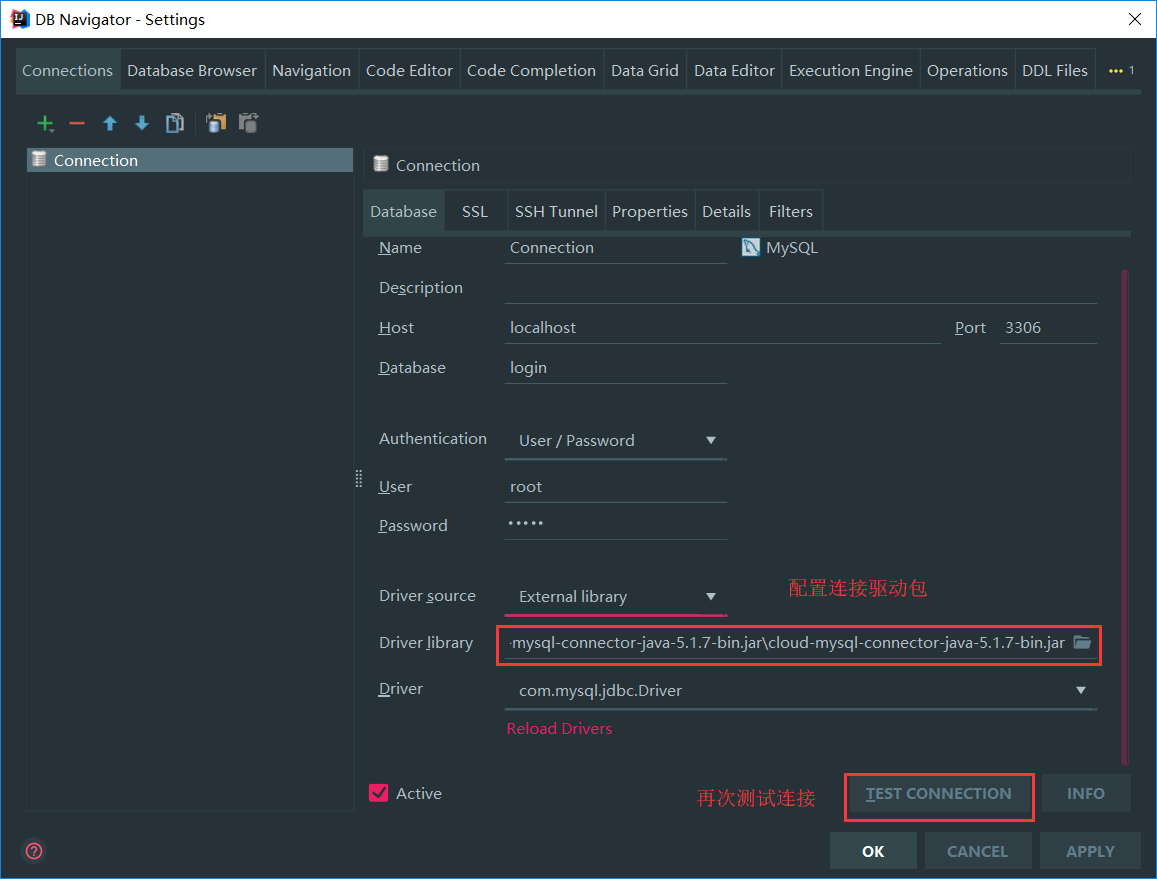Screen dimensions: 1157x879
Task: Duplicate the connection using the copy icon
Action: 174,123
